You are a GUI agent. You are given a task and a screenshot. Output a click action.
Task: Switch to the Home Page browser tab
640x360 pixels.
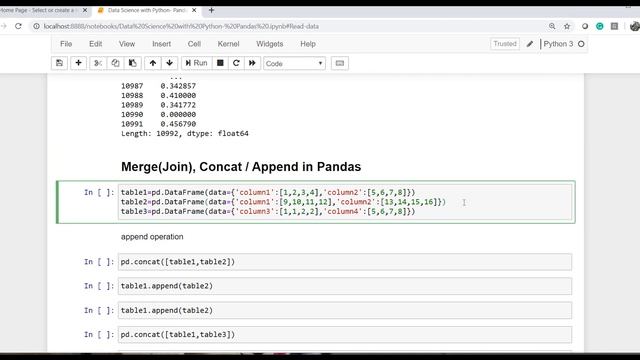coord(39,10)
